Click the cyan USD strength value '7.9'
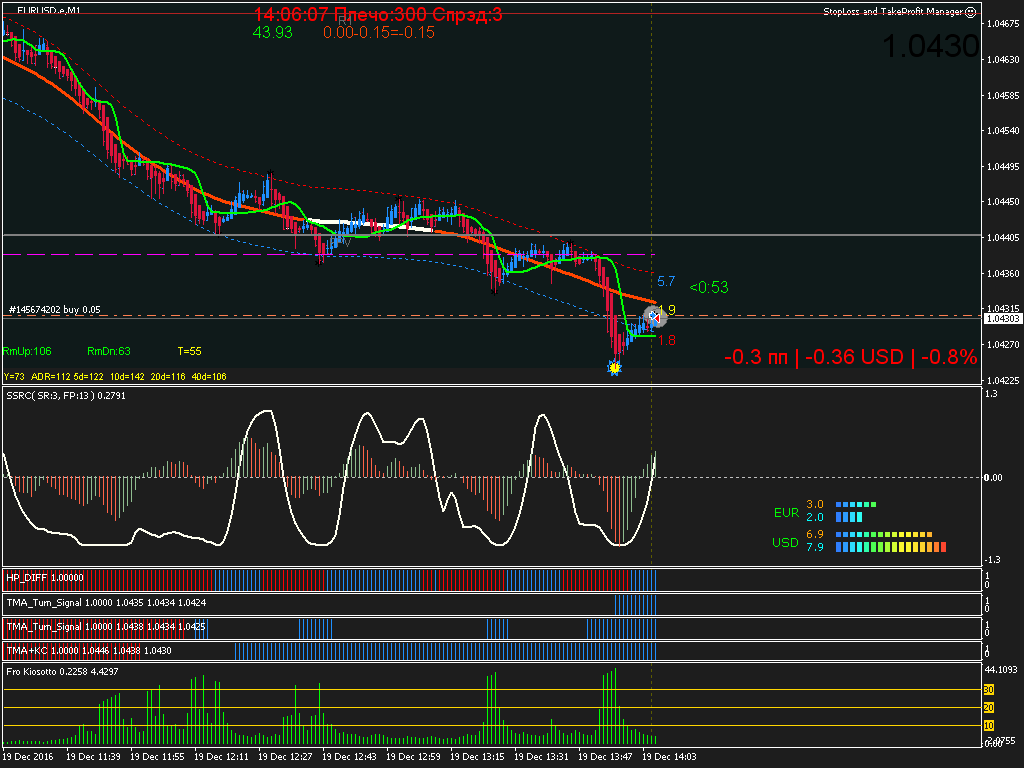 click(x=815, y=547)
